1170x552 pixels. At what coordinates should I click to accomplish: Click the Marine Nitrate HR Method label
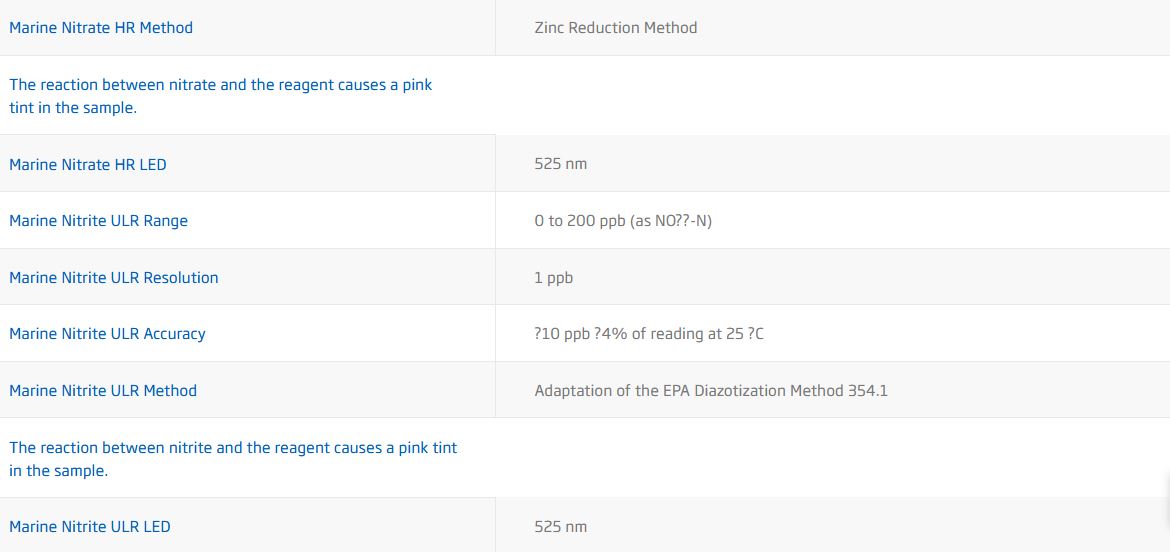(101, 28)
